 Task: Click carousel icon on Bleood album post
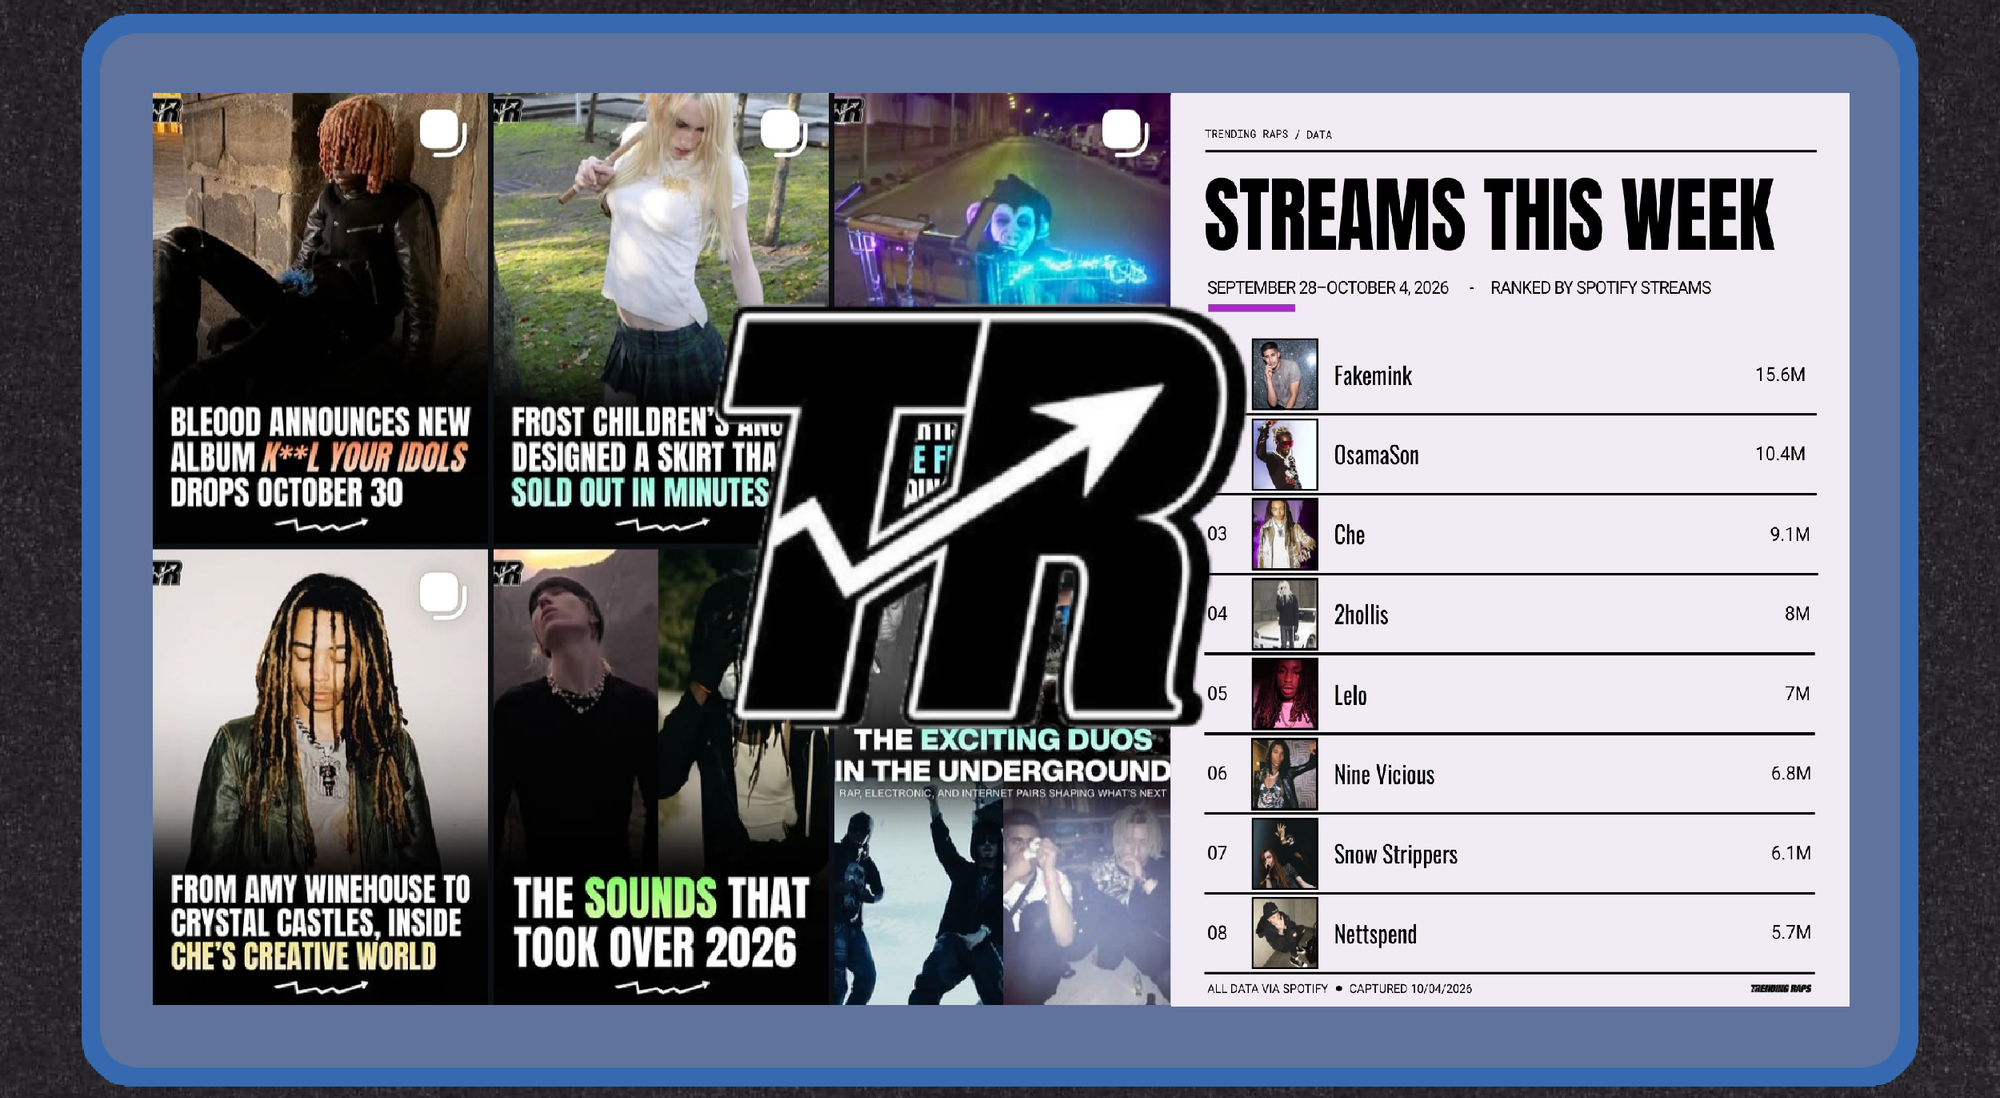click(x=443, y=133)
